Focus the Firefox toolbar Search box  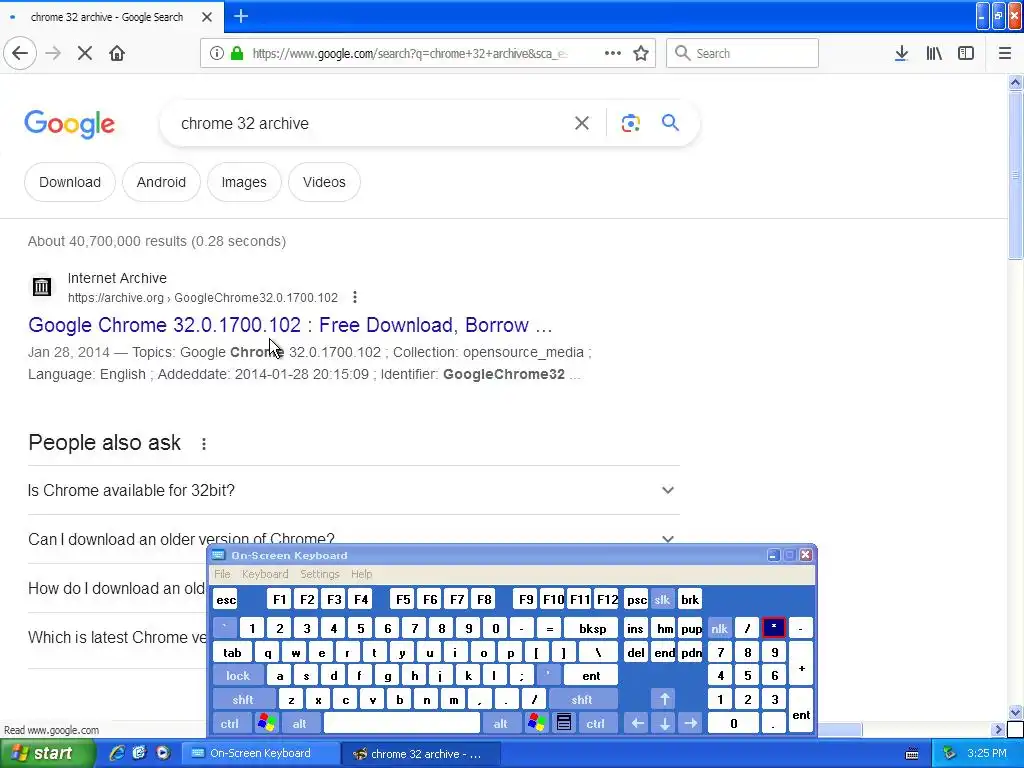point(742,53)
